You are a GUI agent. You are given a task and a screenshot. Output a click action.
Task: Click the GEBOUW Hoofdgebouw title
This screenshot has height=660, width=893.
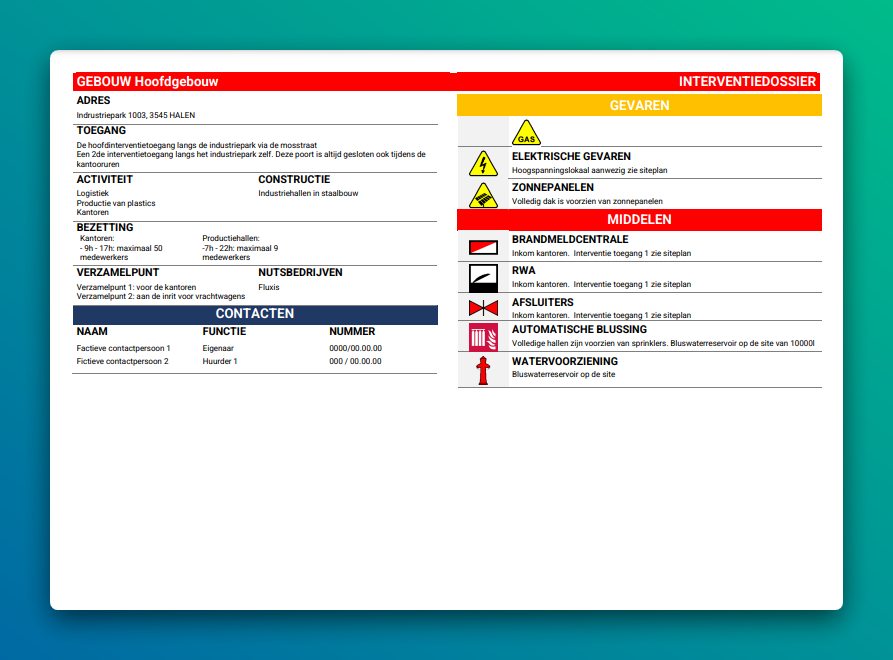click(x=147, y=82)
